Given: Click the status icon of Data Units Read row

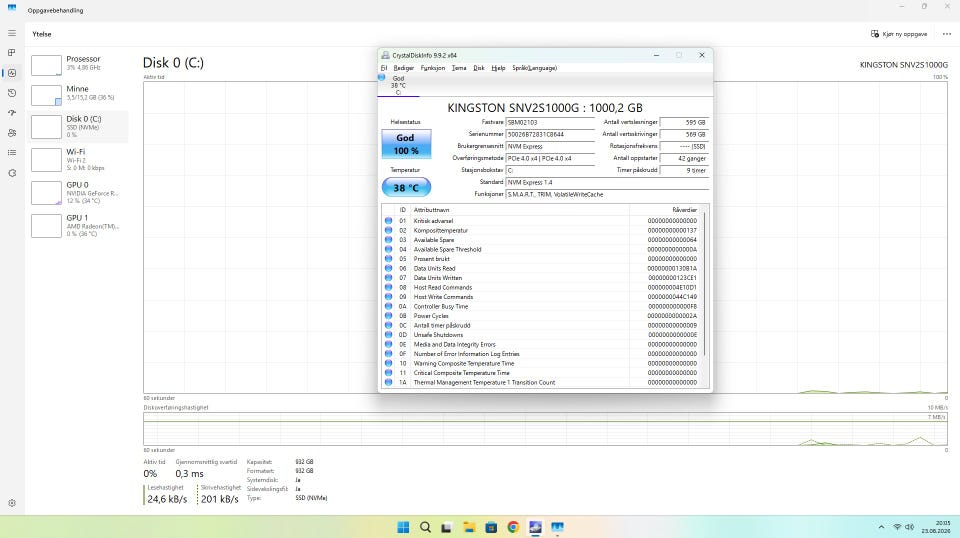Looking at the screenshot, I should (388, 268).
